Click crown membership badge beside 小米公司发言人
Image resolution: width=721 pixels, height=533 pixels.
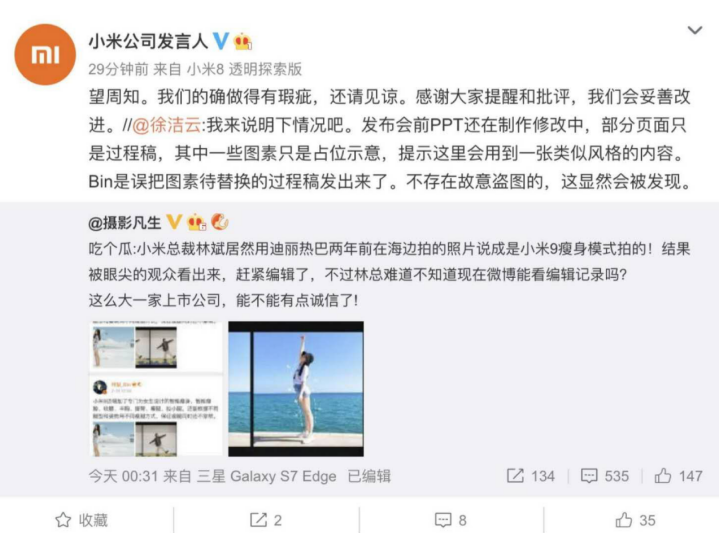pos(242,42)
